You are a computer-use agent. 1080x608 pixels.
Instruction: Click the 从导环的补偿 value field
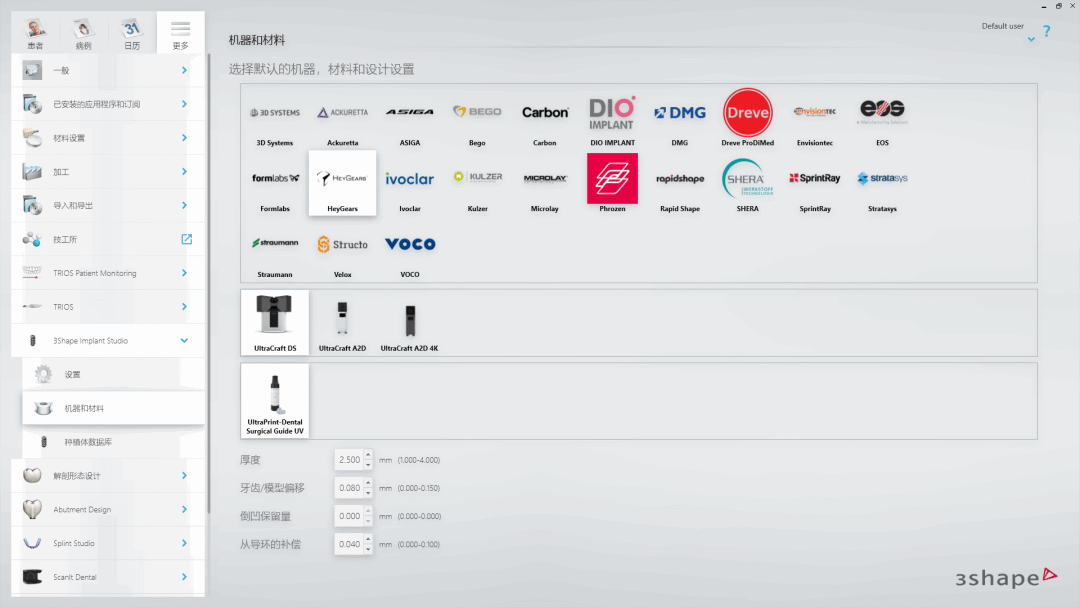coord(349,544)
